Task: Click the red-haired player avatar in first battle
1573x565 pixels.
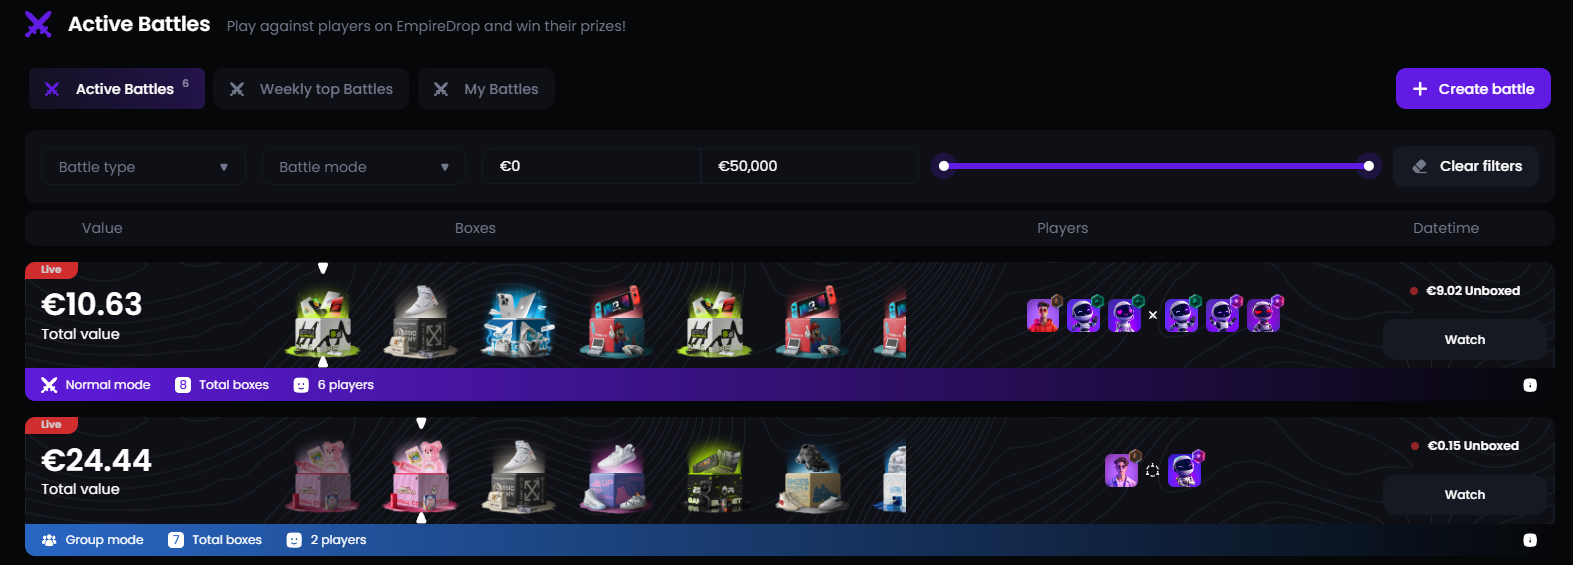Action: pyautogui.click(x=1043, y=315)
